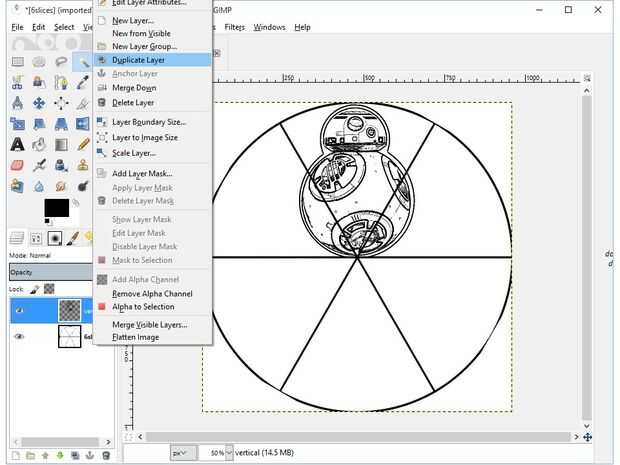620x465 pixels.
Task: Select the Ellipse Select tool
Action: point(39,62)
